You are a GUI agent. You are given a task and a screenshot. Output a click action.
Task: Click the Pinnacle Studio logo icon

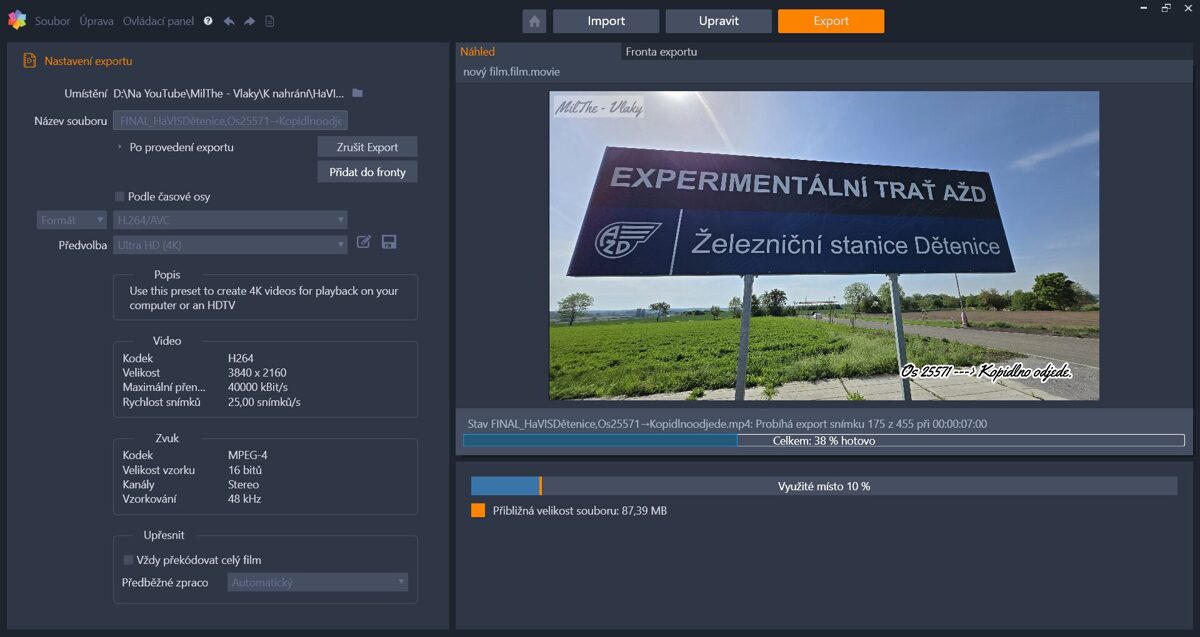pos(16,20)
